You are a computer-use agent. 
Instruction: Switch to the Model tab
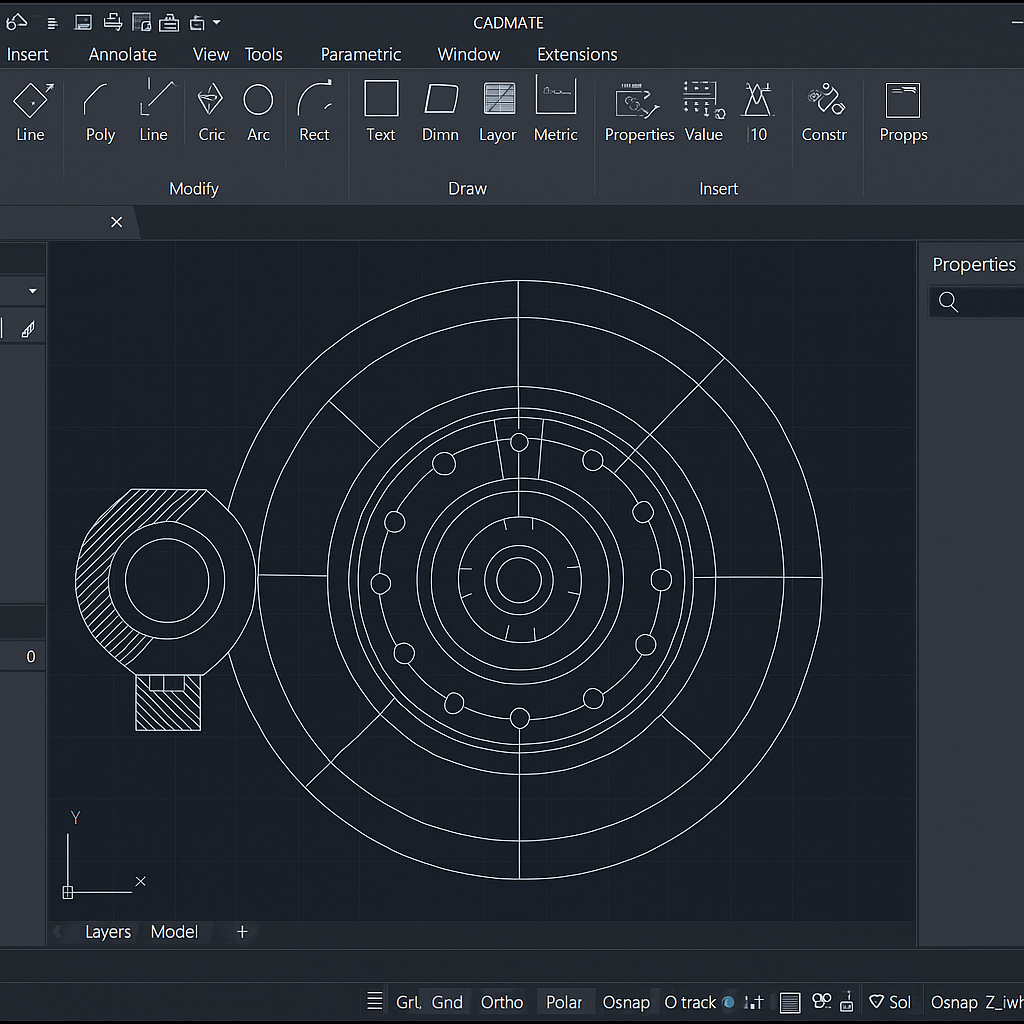(174, 931)
